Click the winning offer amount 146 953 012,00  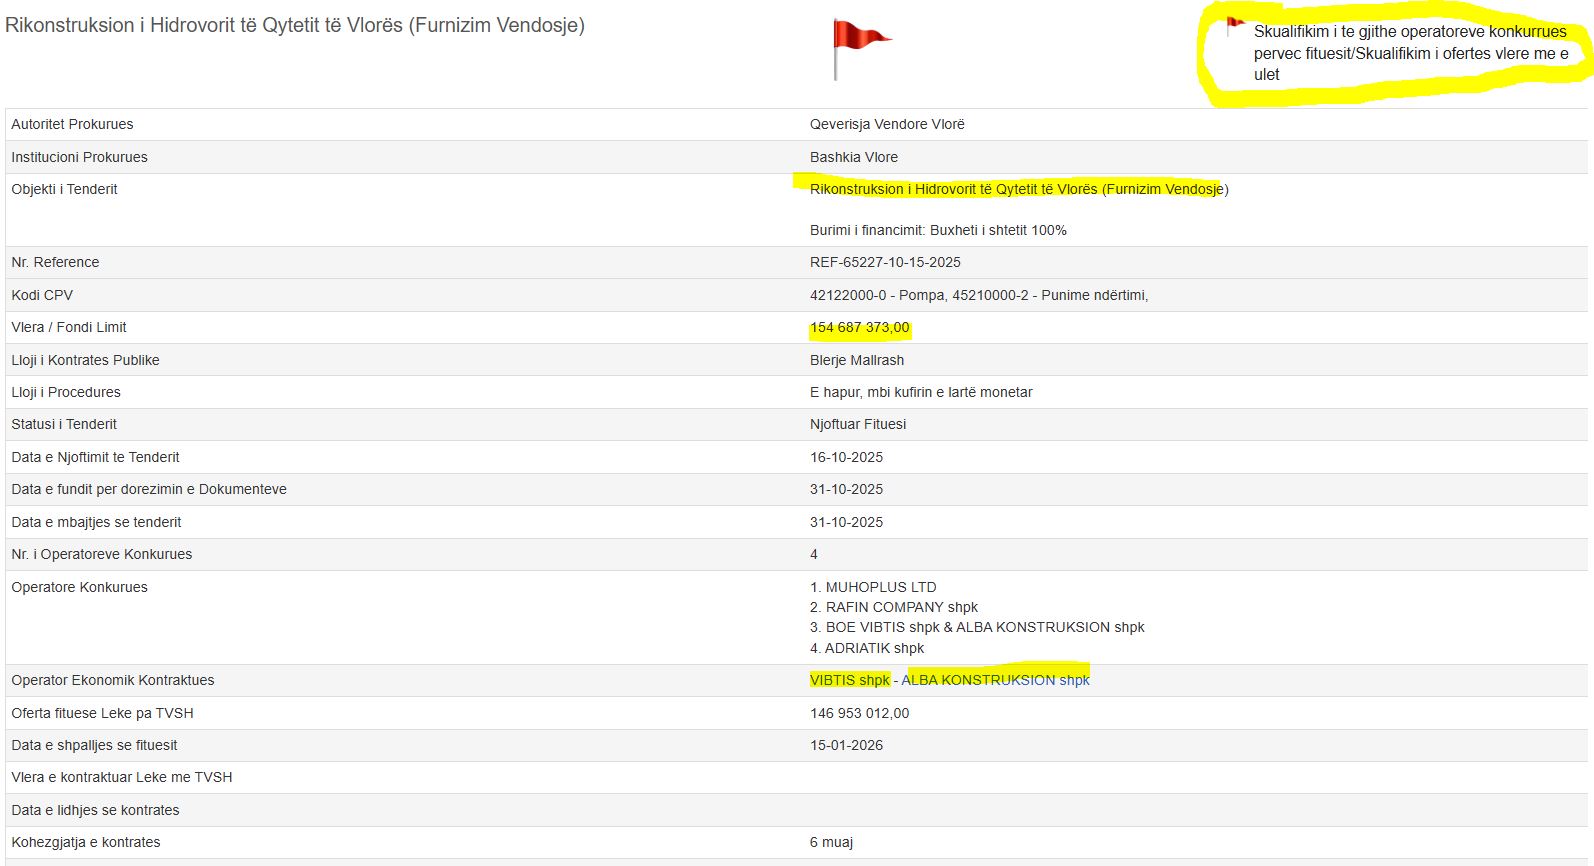[x=859, y=713]
